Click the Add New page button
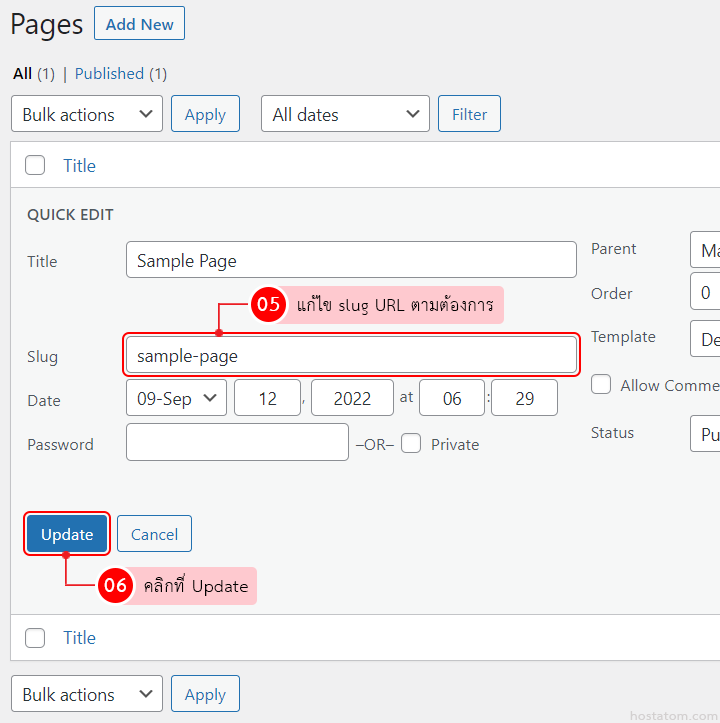Screen dimensions: 720x723 click(139, 24)
